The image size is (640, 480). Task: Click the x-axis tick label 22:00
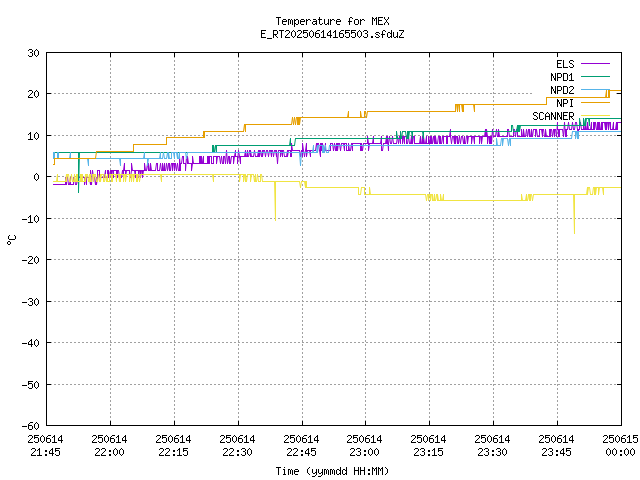point(109,452)
